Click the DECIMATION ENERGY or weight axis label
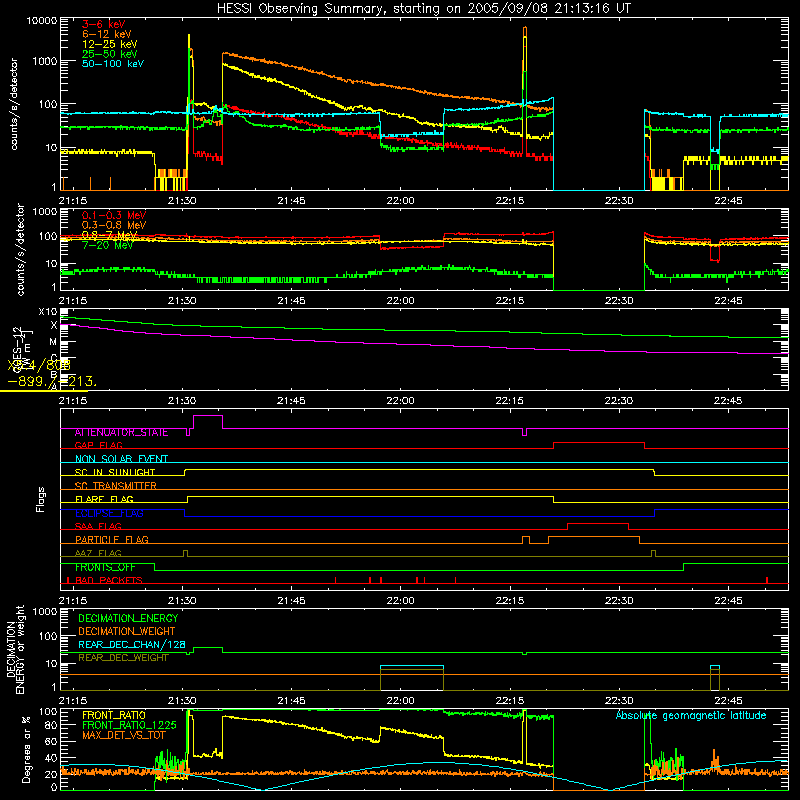Viewport: 800px width, 800px height. click(x=16, y=649)
